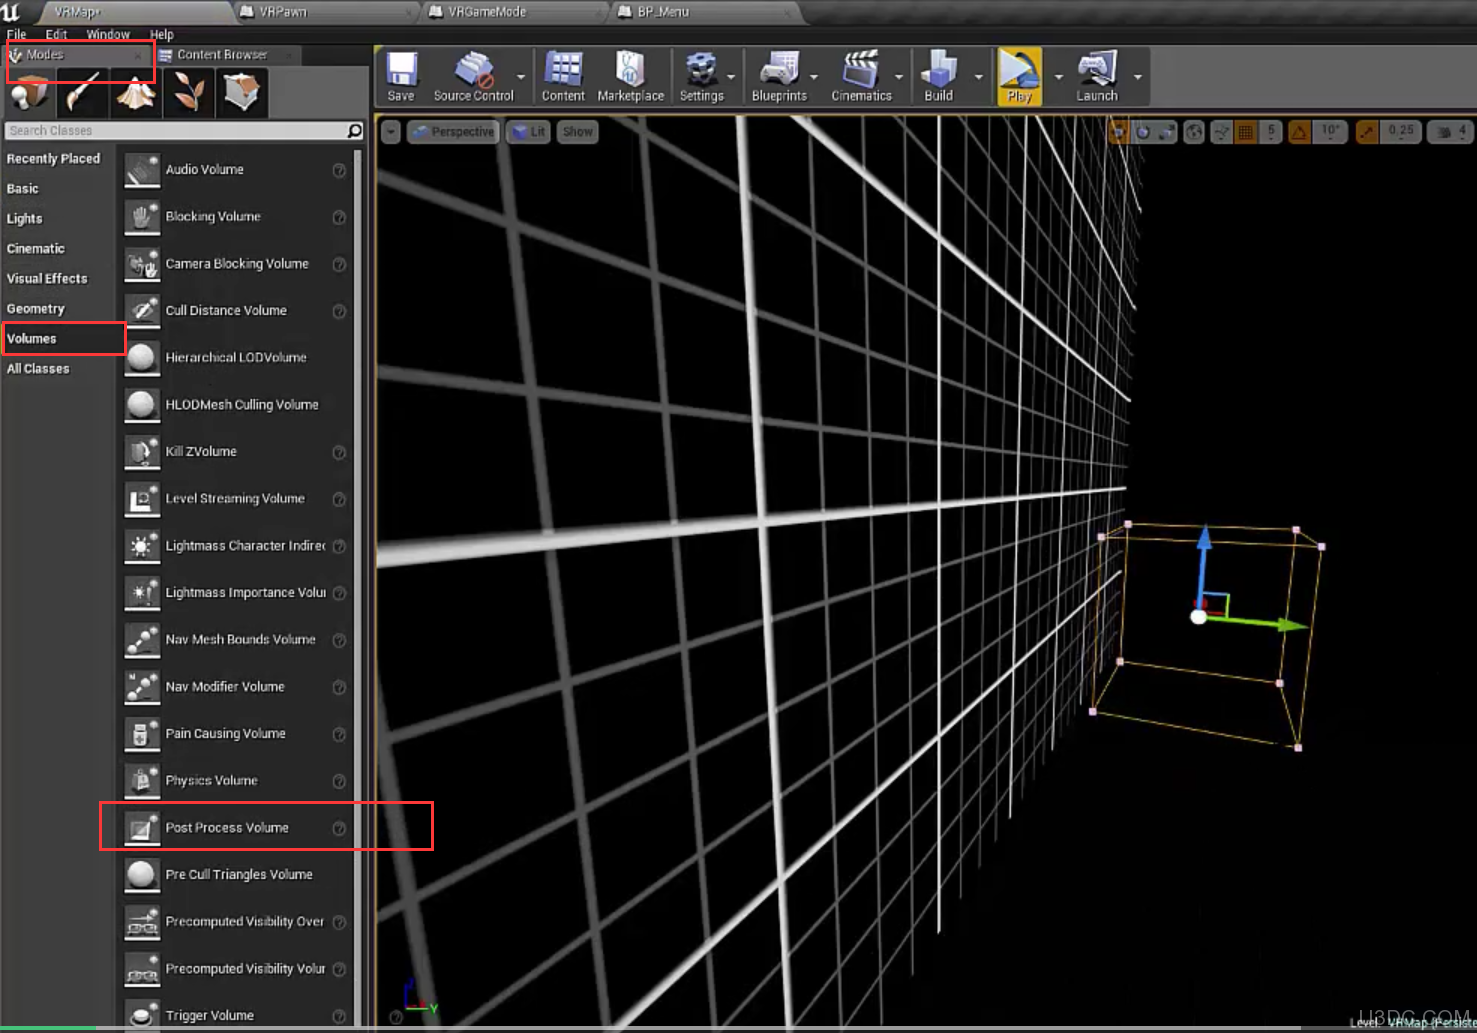The width and height of the screenshot is (1477, 1033).
Task: Select the Pain Causing Volume icon
Action: (142, 734)
